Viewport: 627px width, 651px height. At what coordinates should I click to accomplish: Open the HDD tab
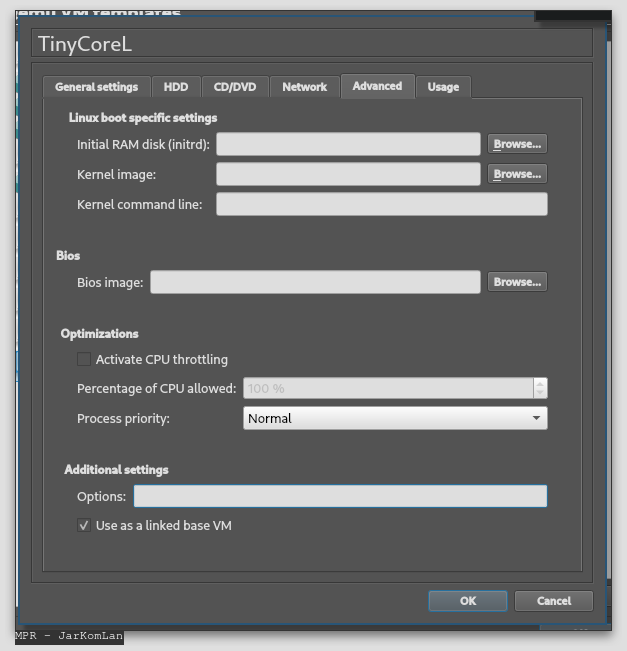pos(176,87)
